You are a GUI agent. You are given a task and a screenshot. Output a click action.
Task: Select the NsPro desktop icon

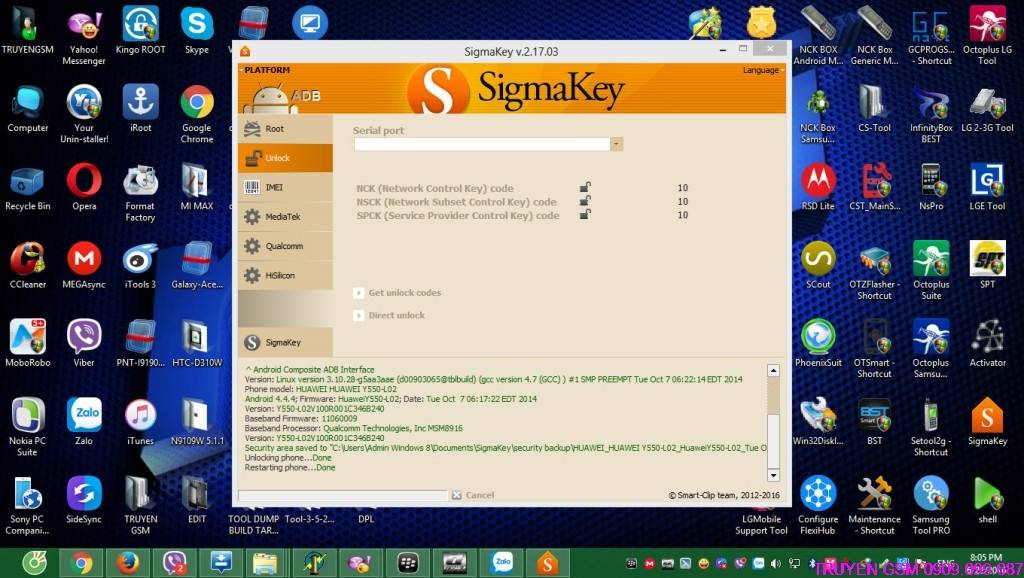931,189
